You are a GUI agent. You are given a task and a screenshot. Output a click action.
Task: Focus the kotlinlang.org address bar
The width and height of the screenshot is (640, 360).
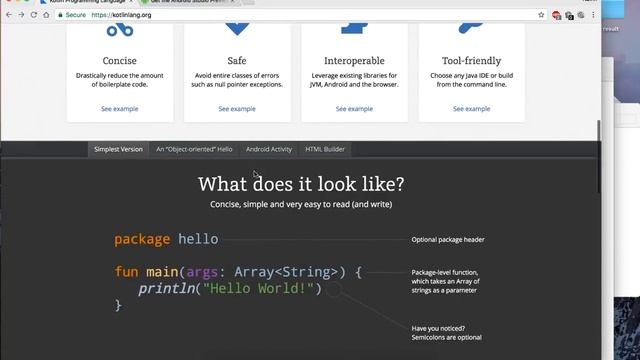(302, 15)
